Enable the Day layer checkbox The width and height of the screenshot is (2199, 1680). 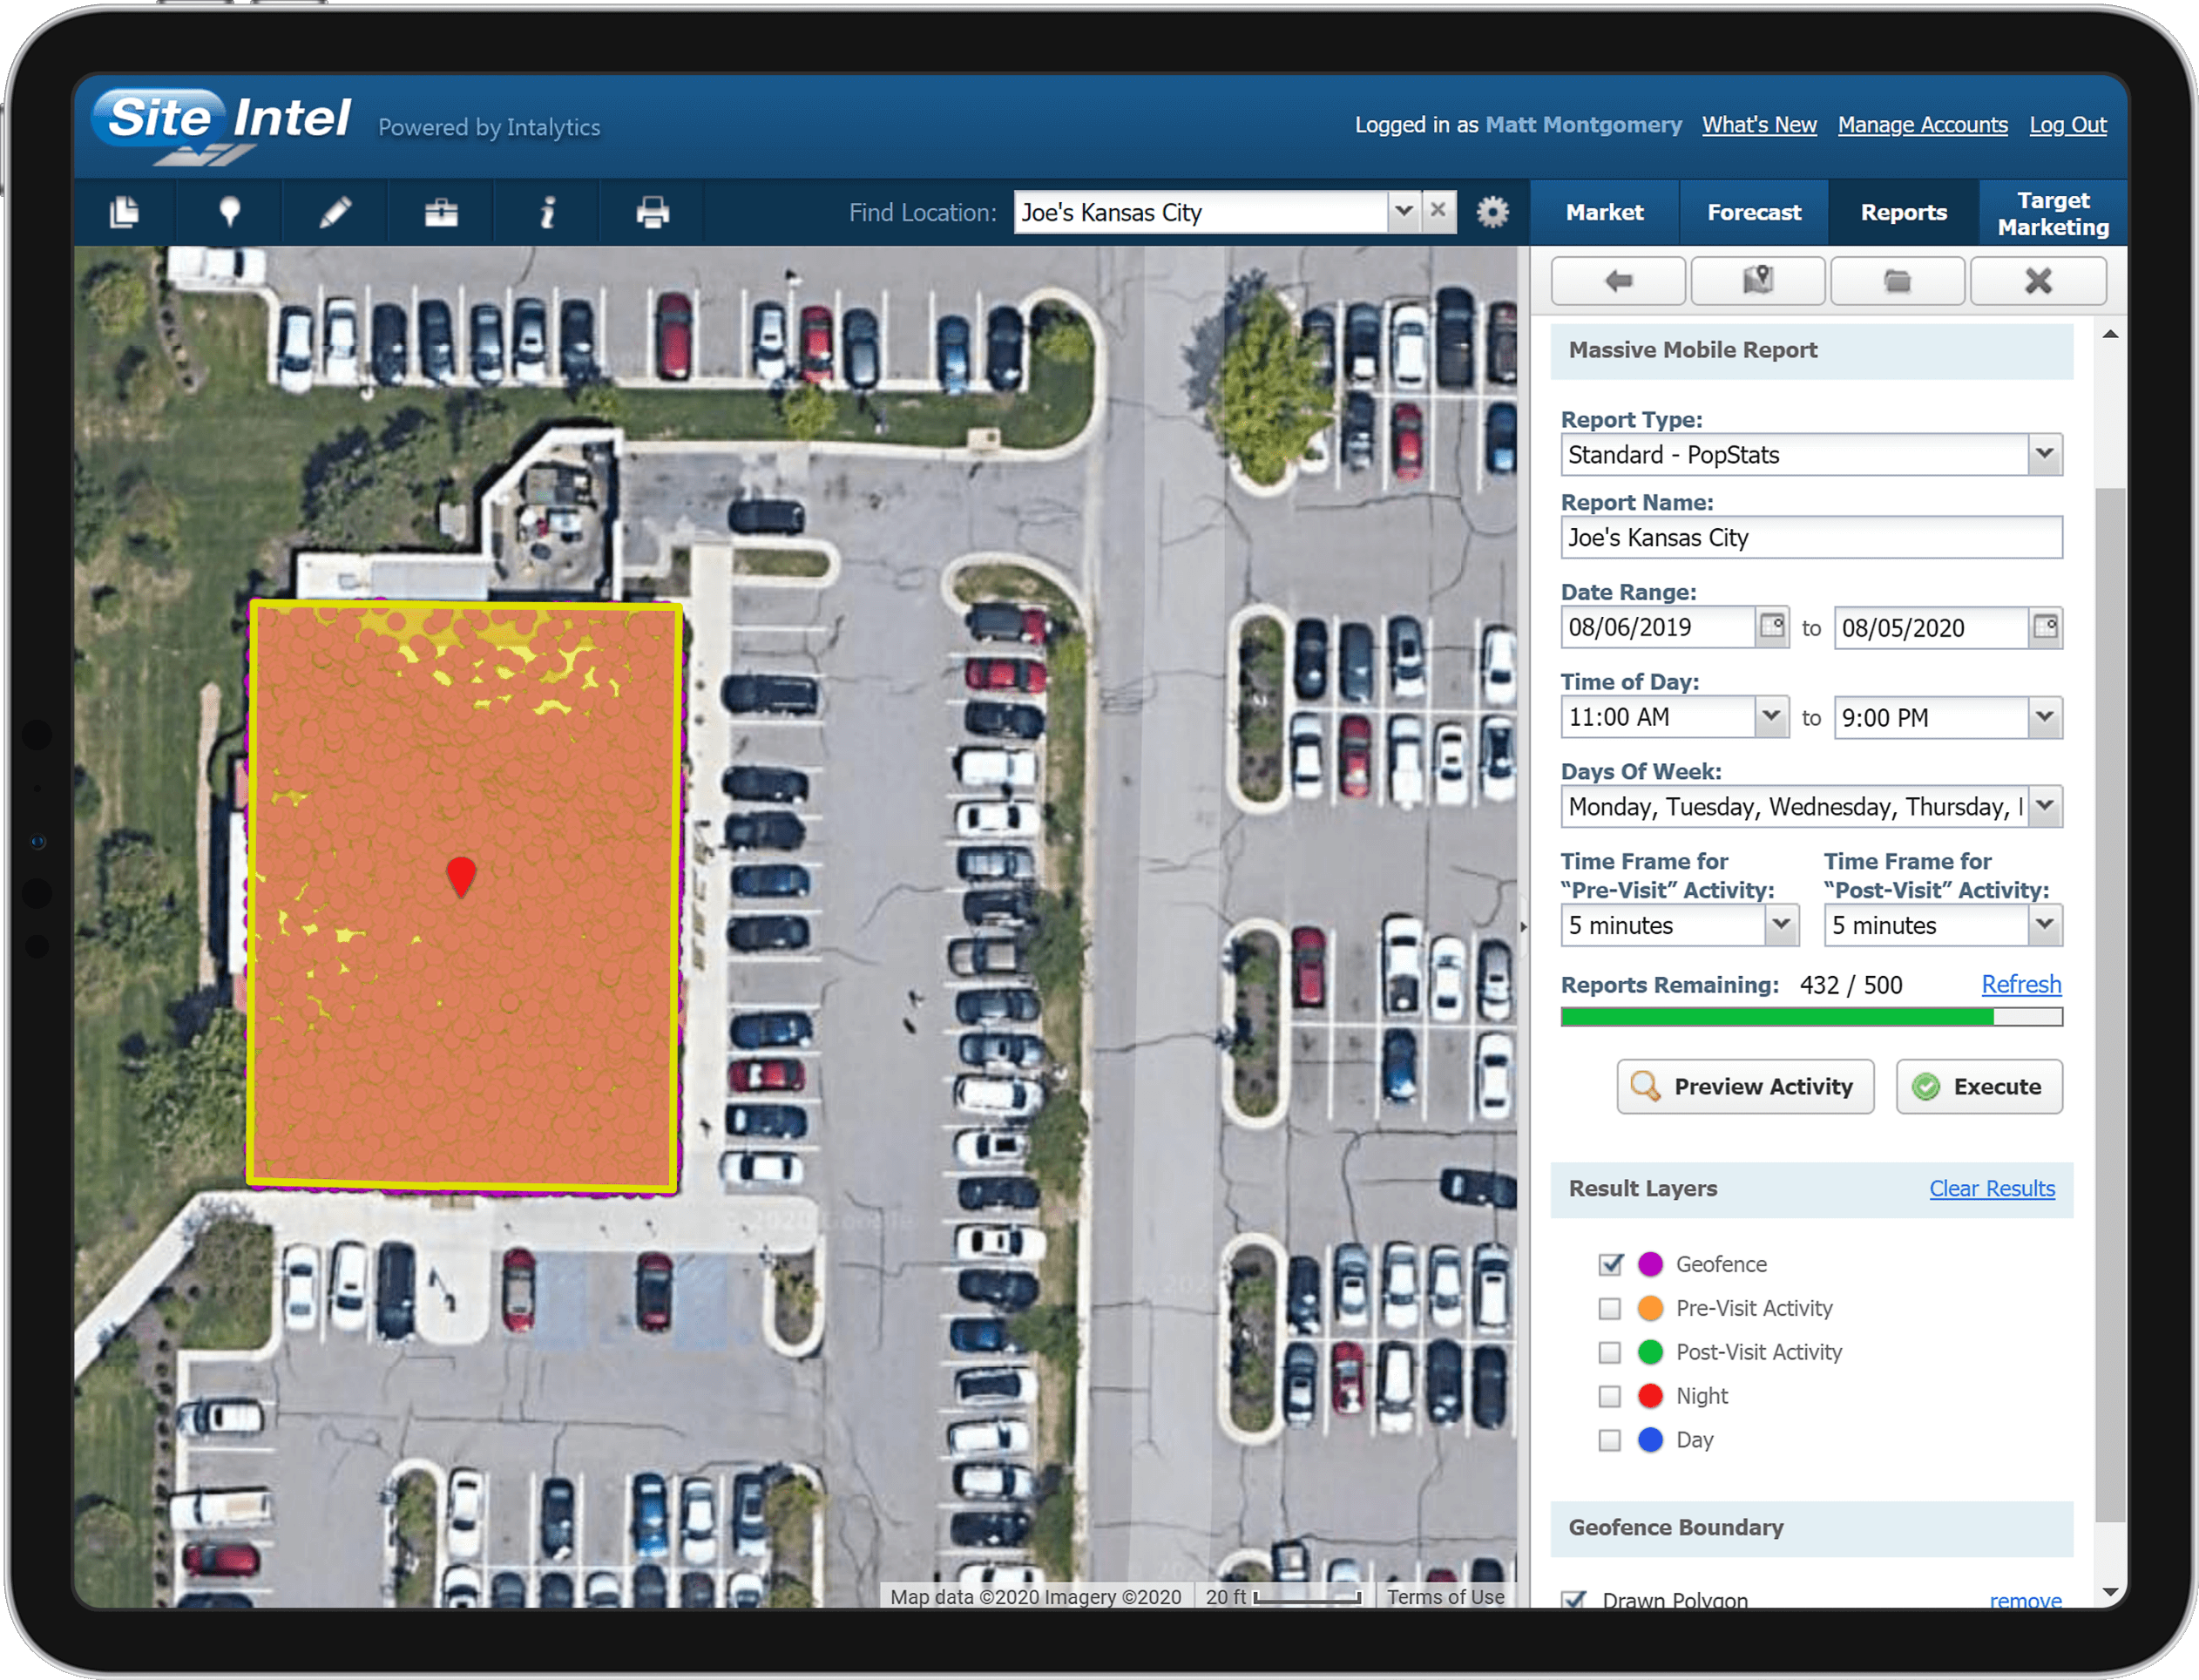1610,1440
